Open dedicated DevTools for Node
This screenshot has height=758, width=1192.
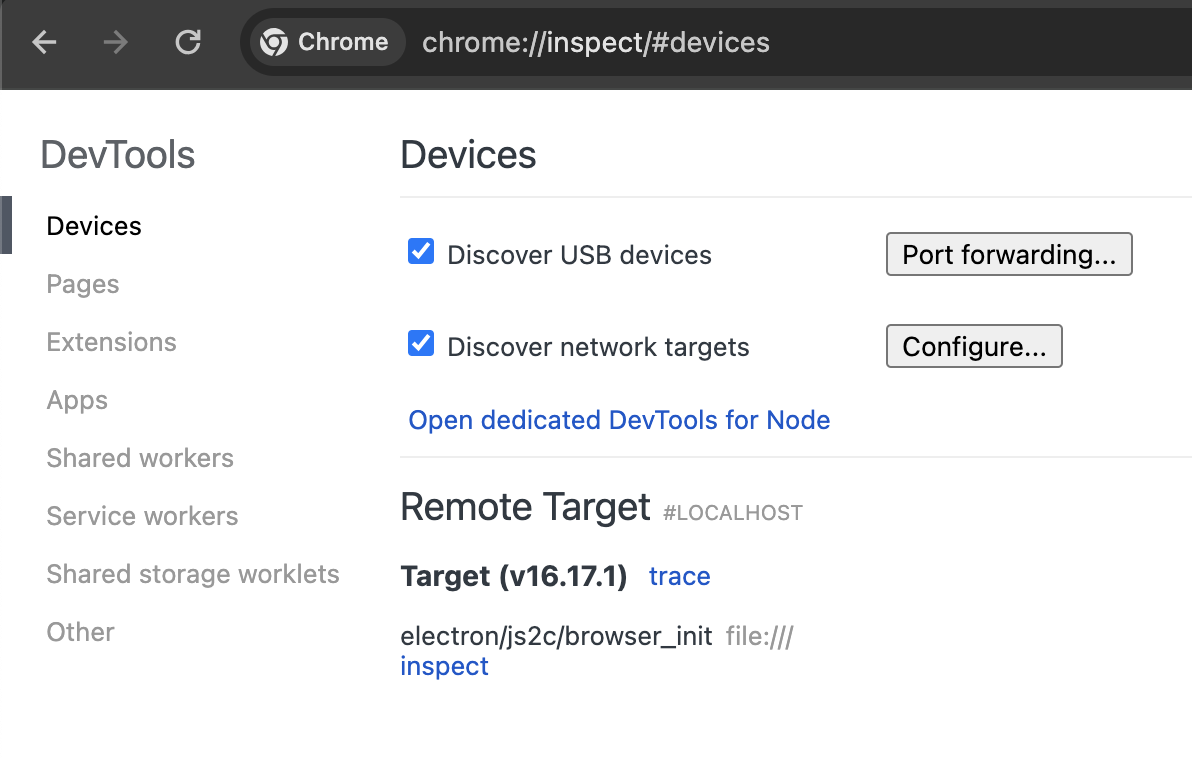pyautogui.click(x=619, y=420)
